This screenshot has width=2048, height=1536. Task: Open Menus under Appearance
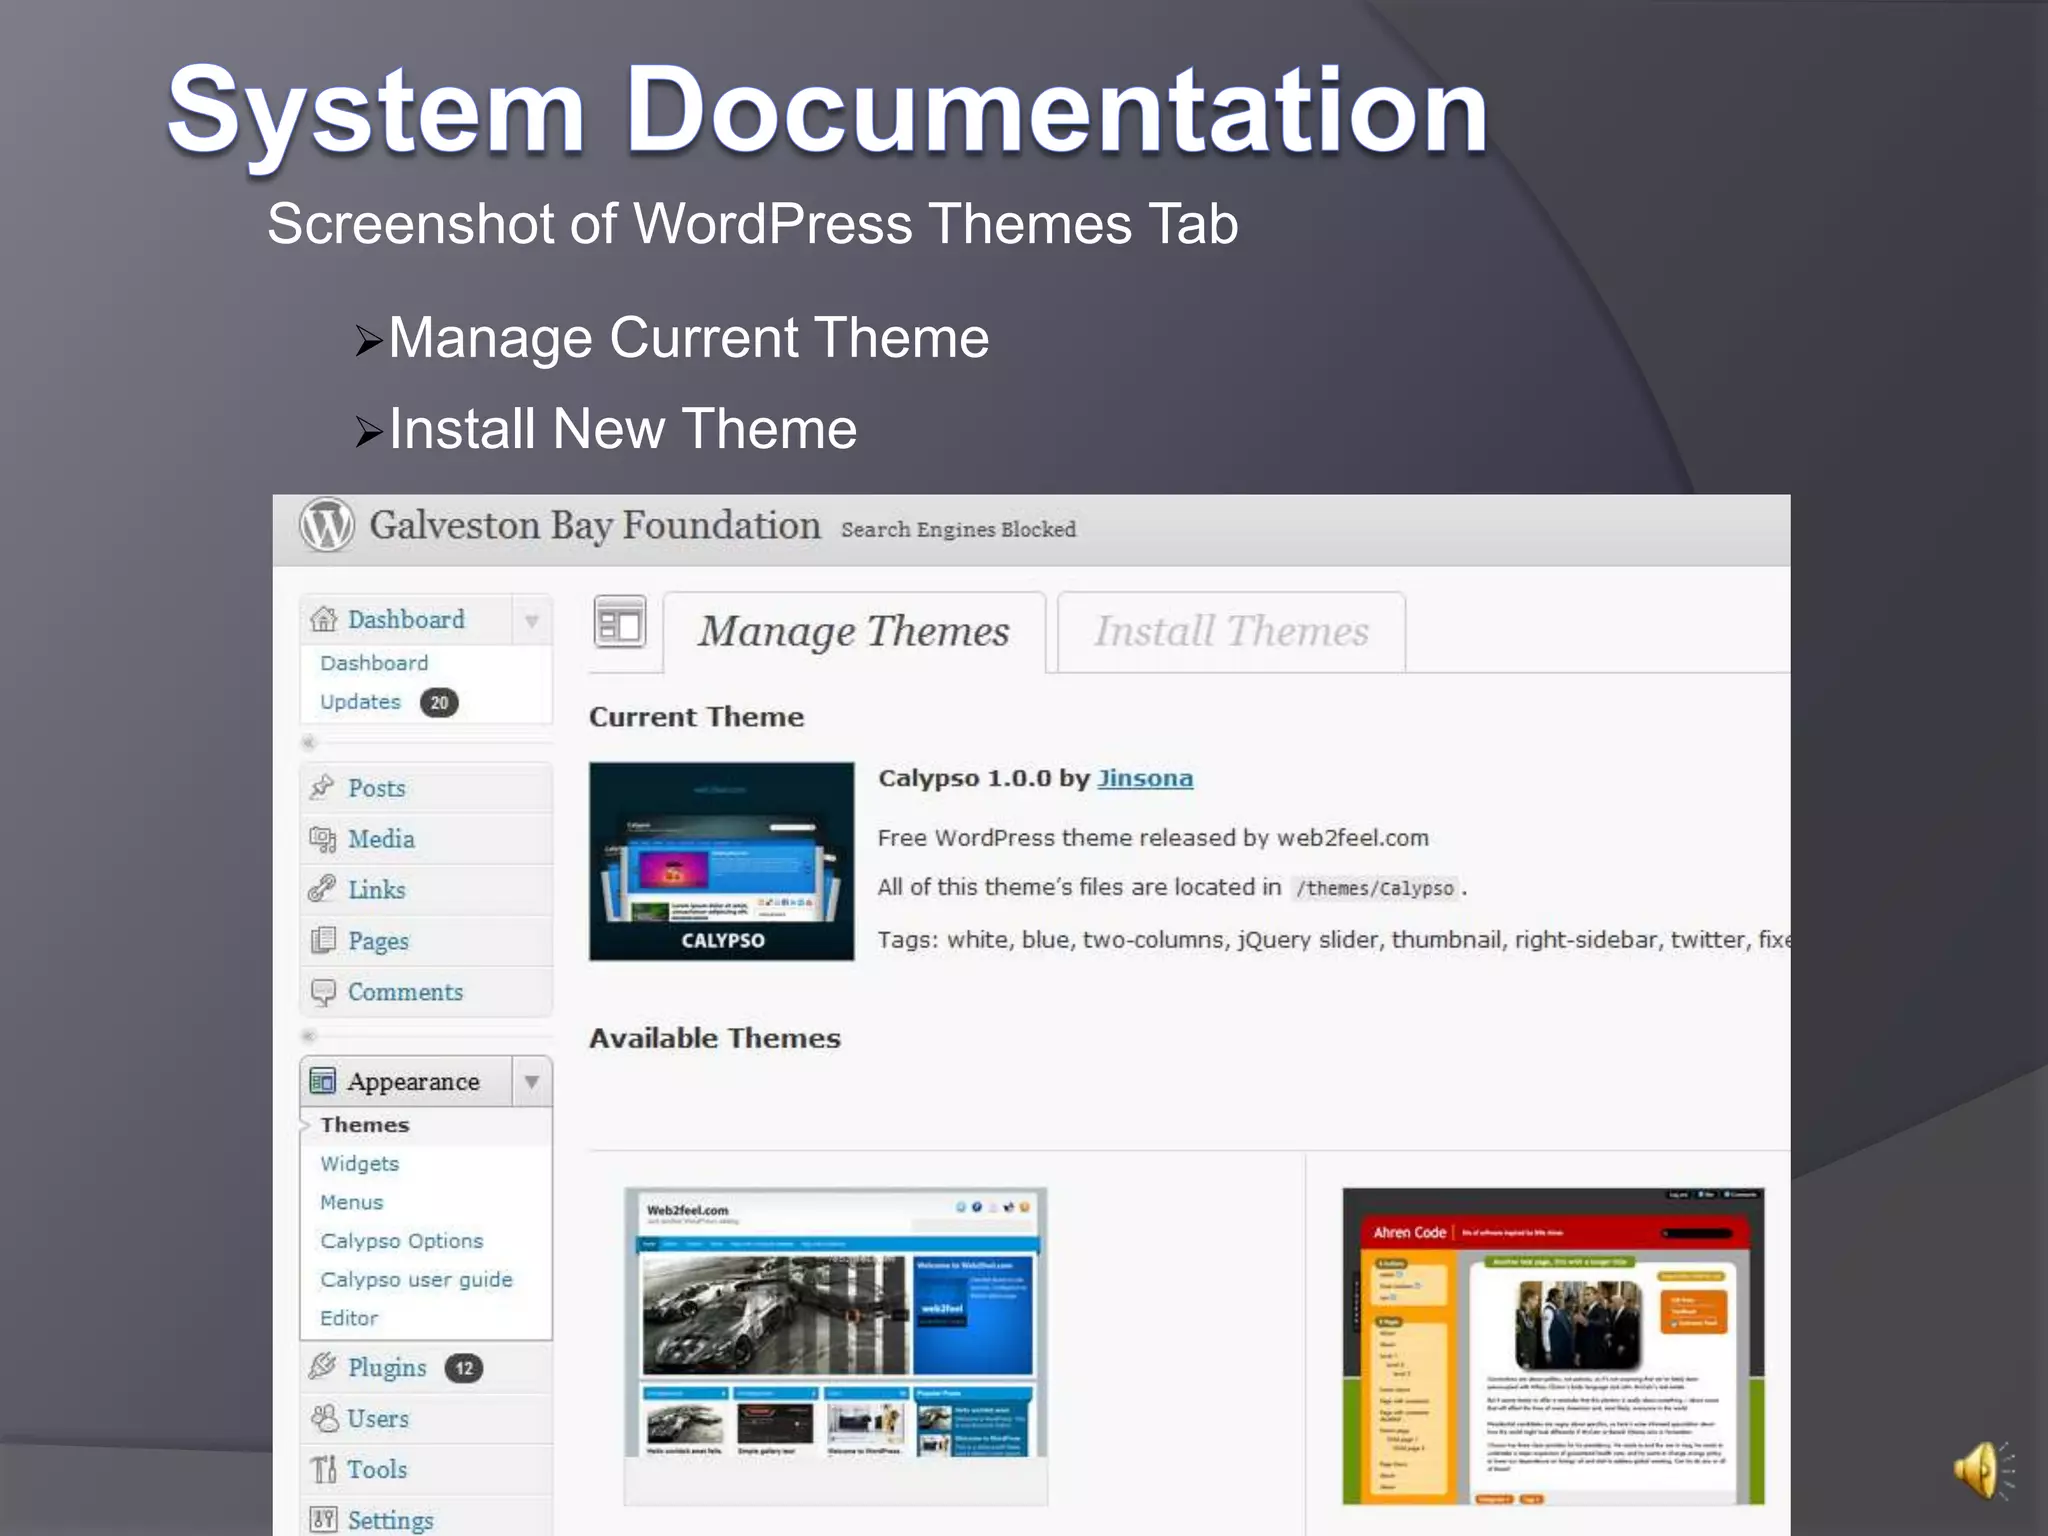click(351, 1202)
